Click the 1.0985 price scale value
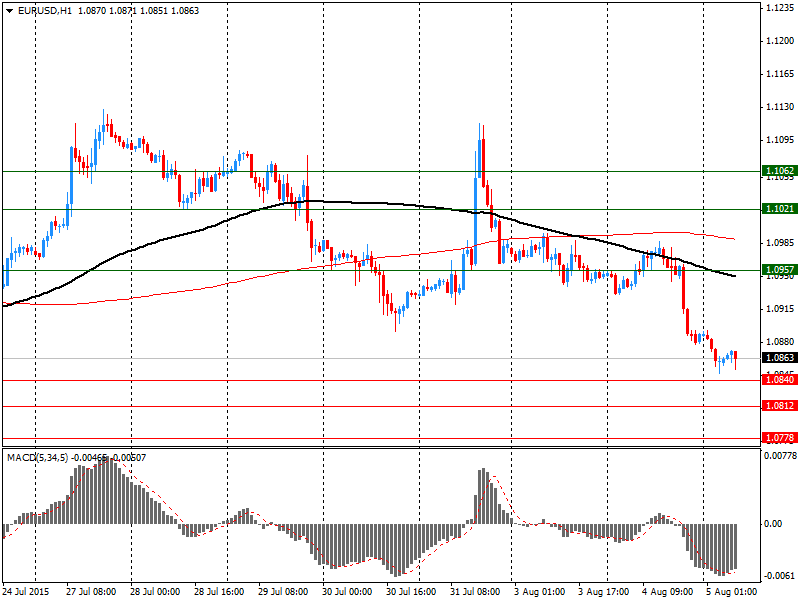Viewport: 800px width, 600px height. coord(780,243)
